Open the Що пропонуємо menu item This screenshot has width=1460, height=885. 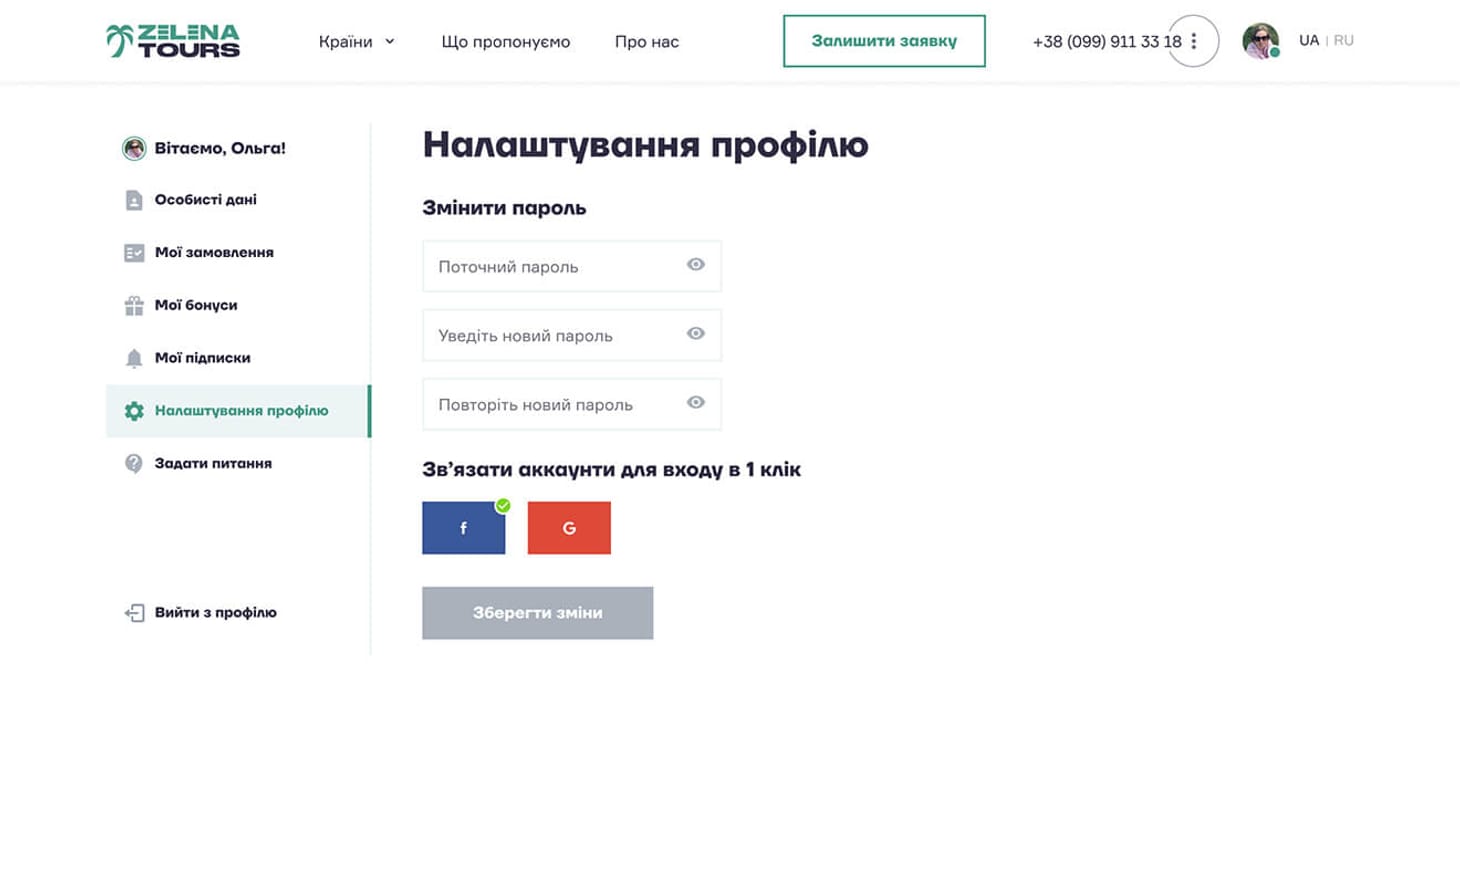(x=506, y=41)
